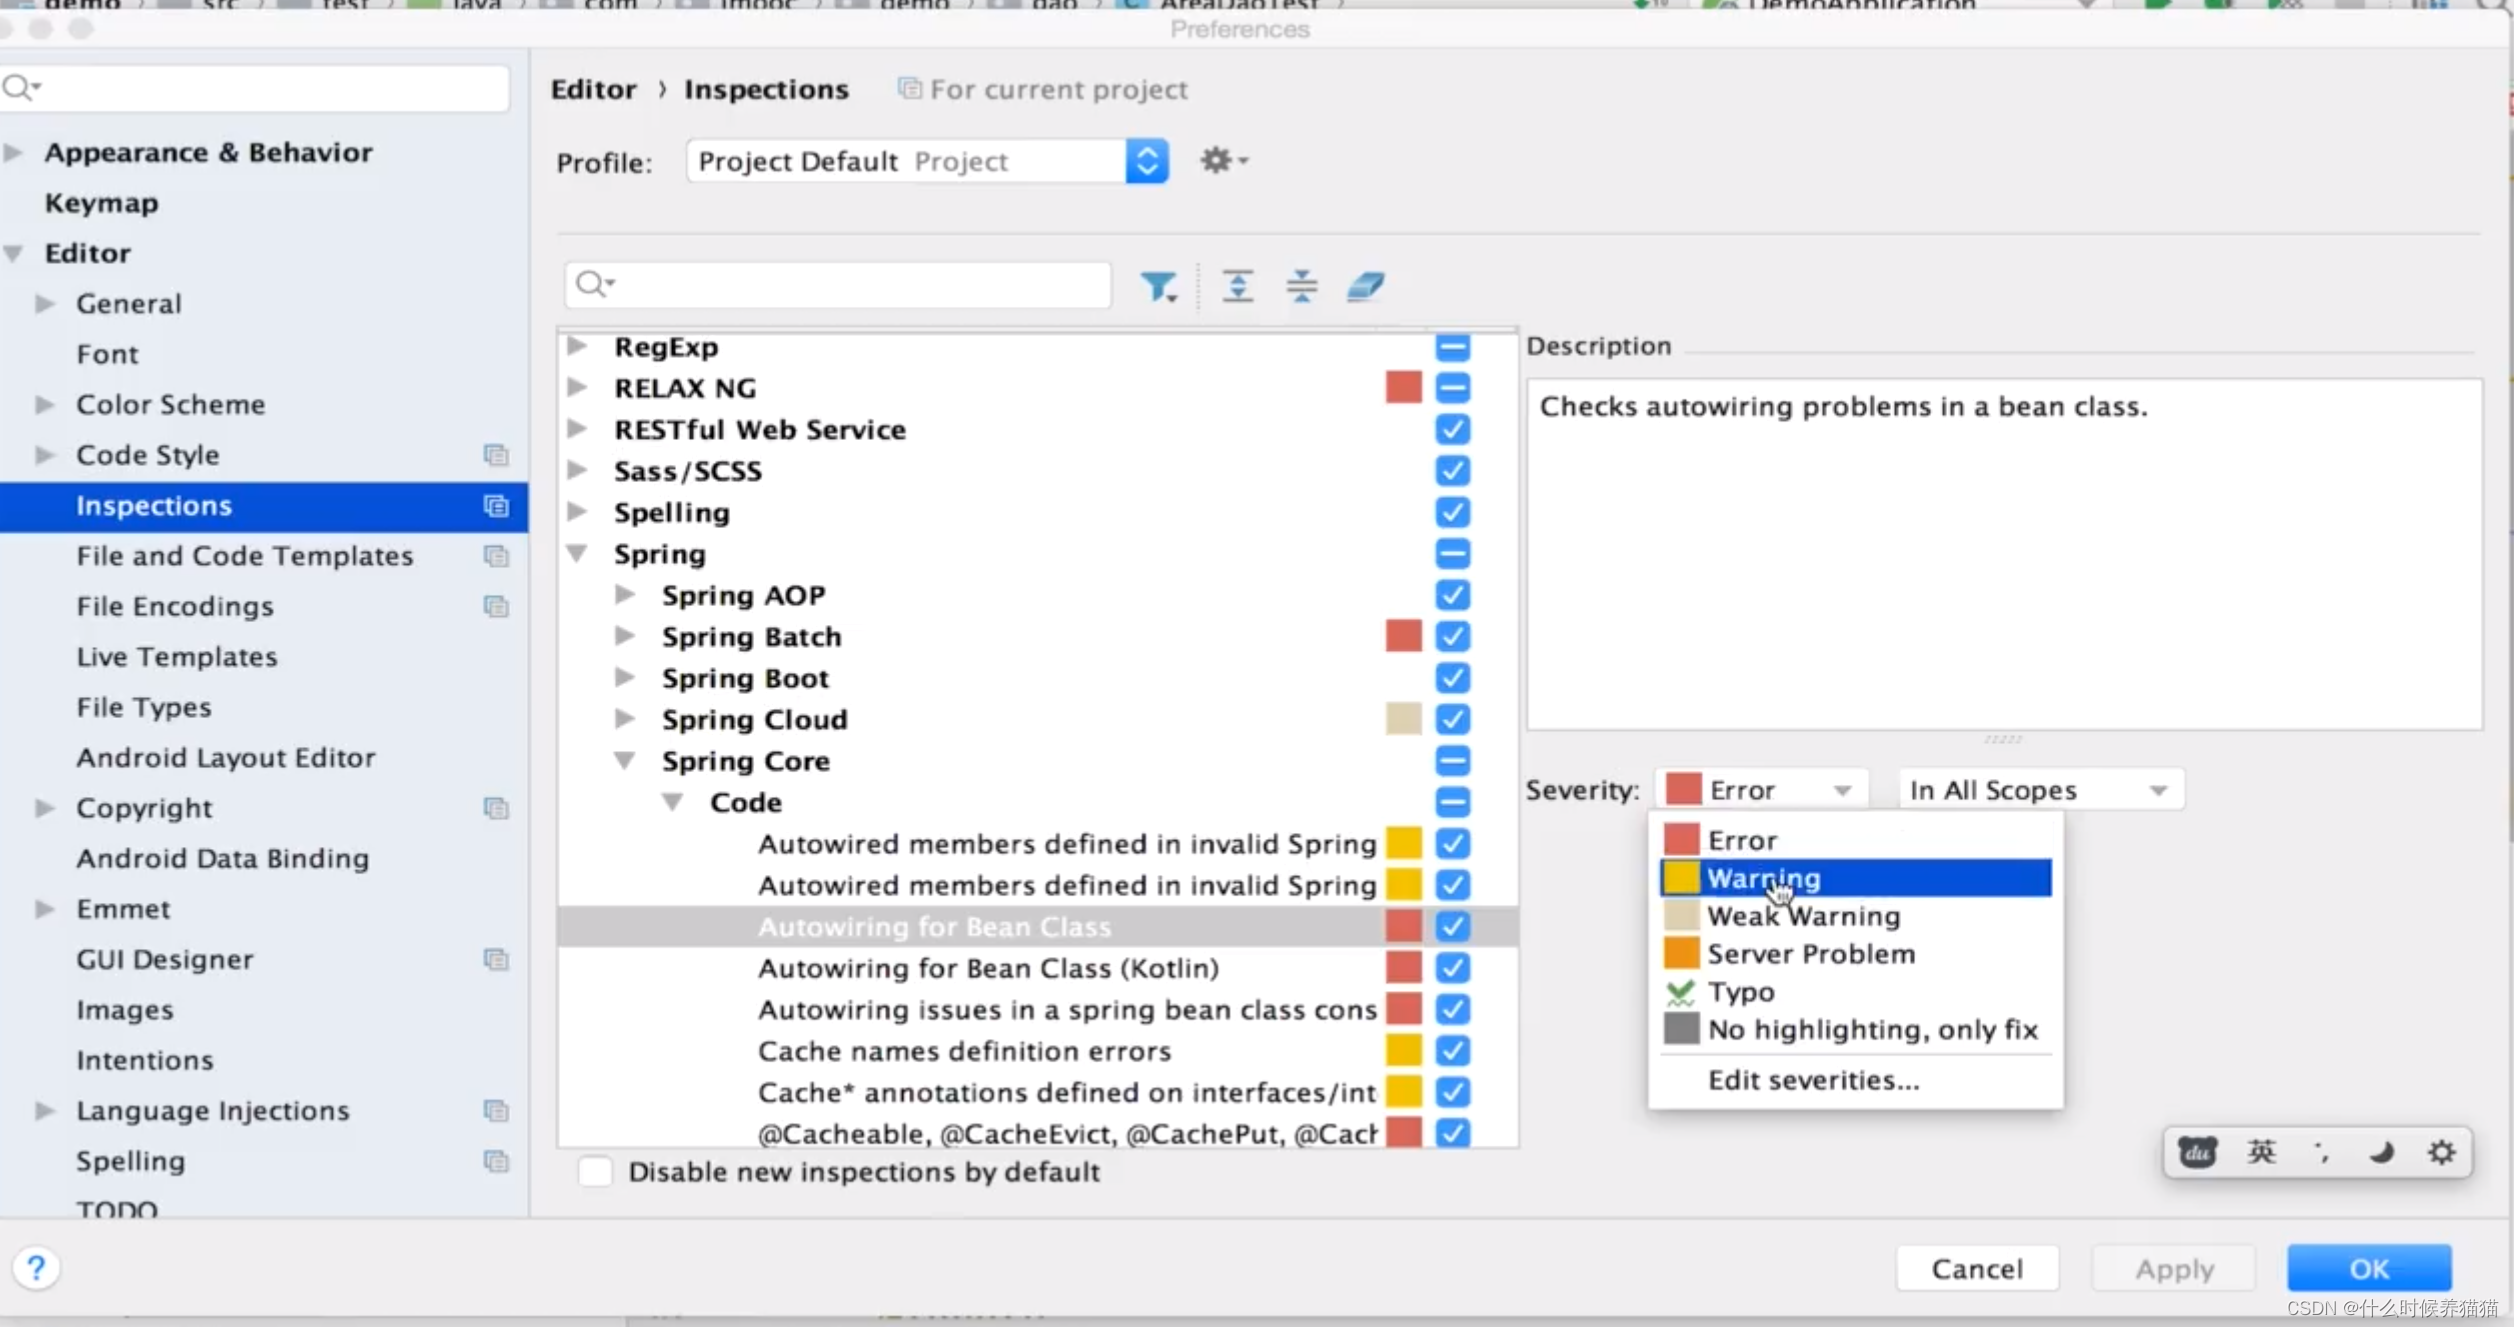2514x1327 pixels.
Task: Click the RELAX NG red severity swatch
Action: 1403,388
